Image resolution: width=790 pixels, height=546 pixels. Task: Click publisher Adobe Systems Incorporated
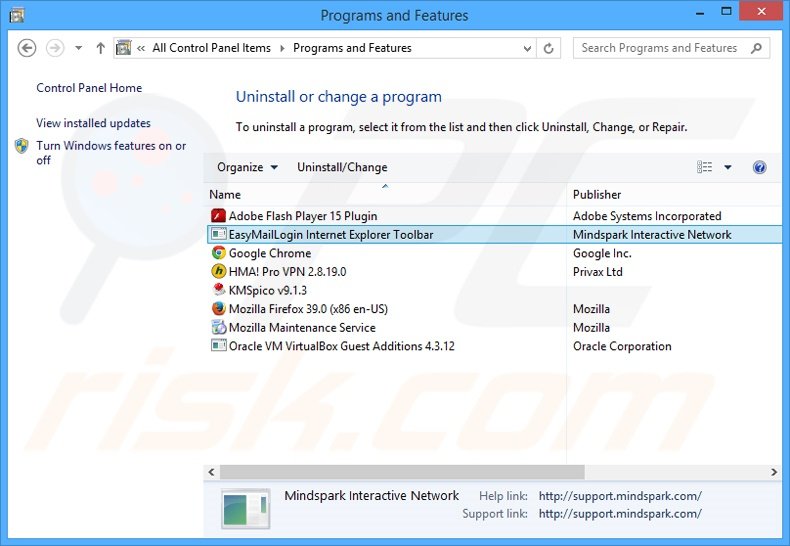coord(647,216)
